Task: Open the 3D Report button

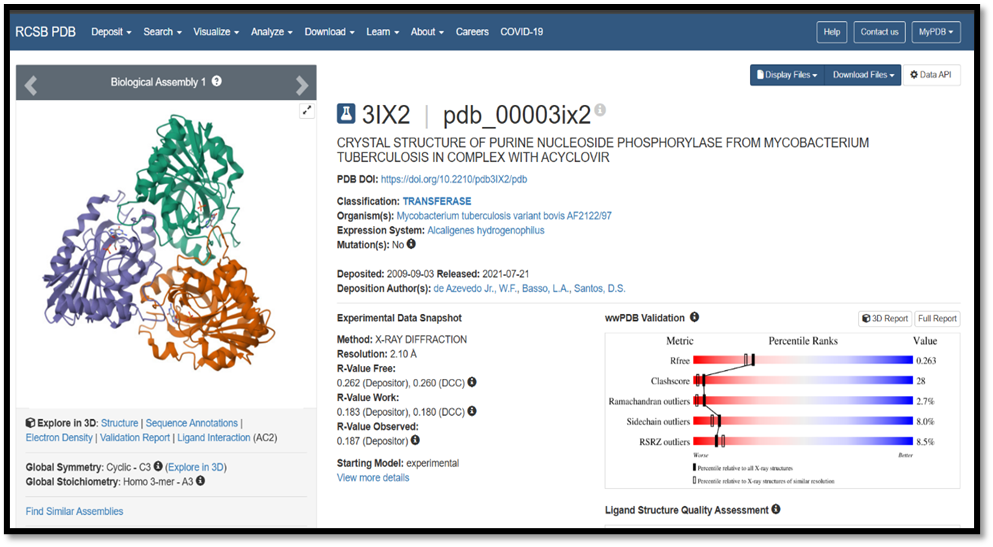Action: tap(885, 319)
